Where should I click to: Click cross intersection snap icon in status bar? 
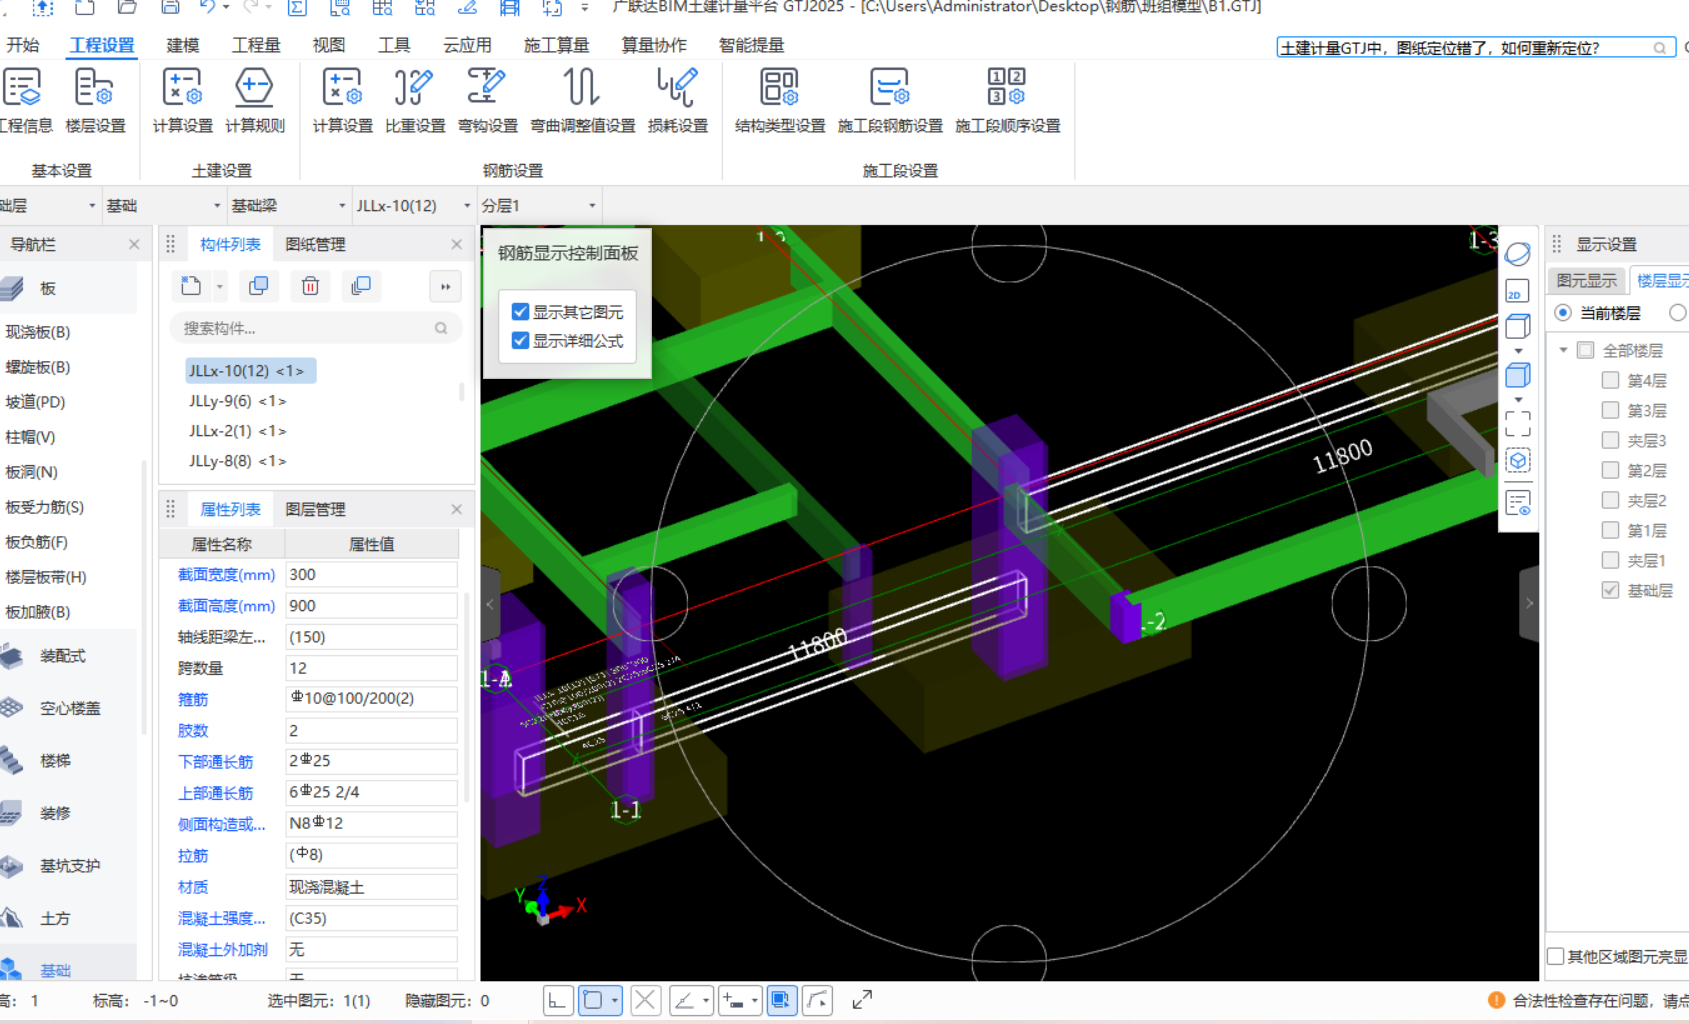(646, 1000)
